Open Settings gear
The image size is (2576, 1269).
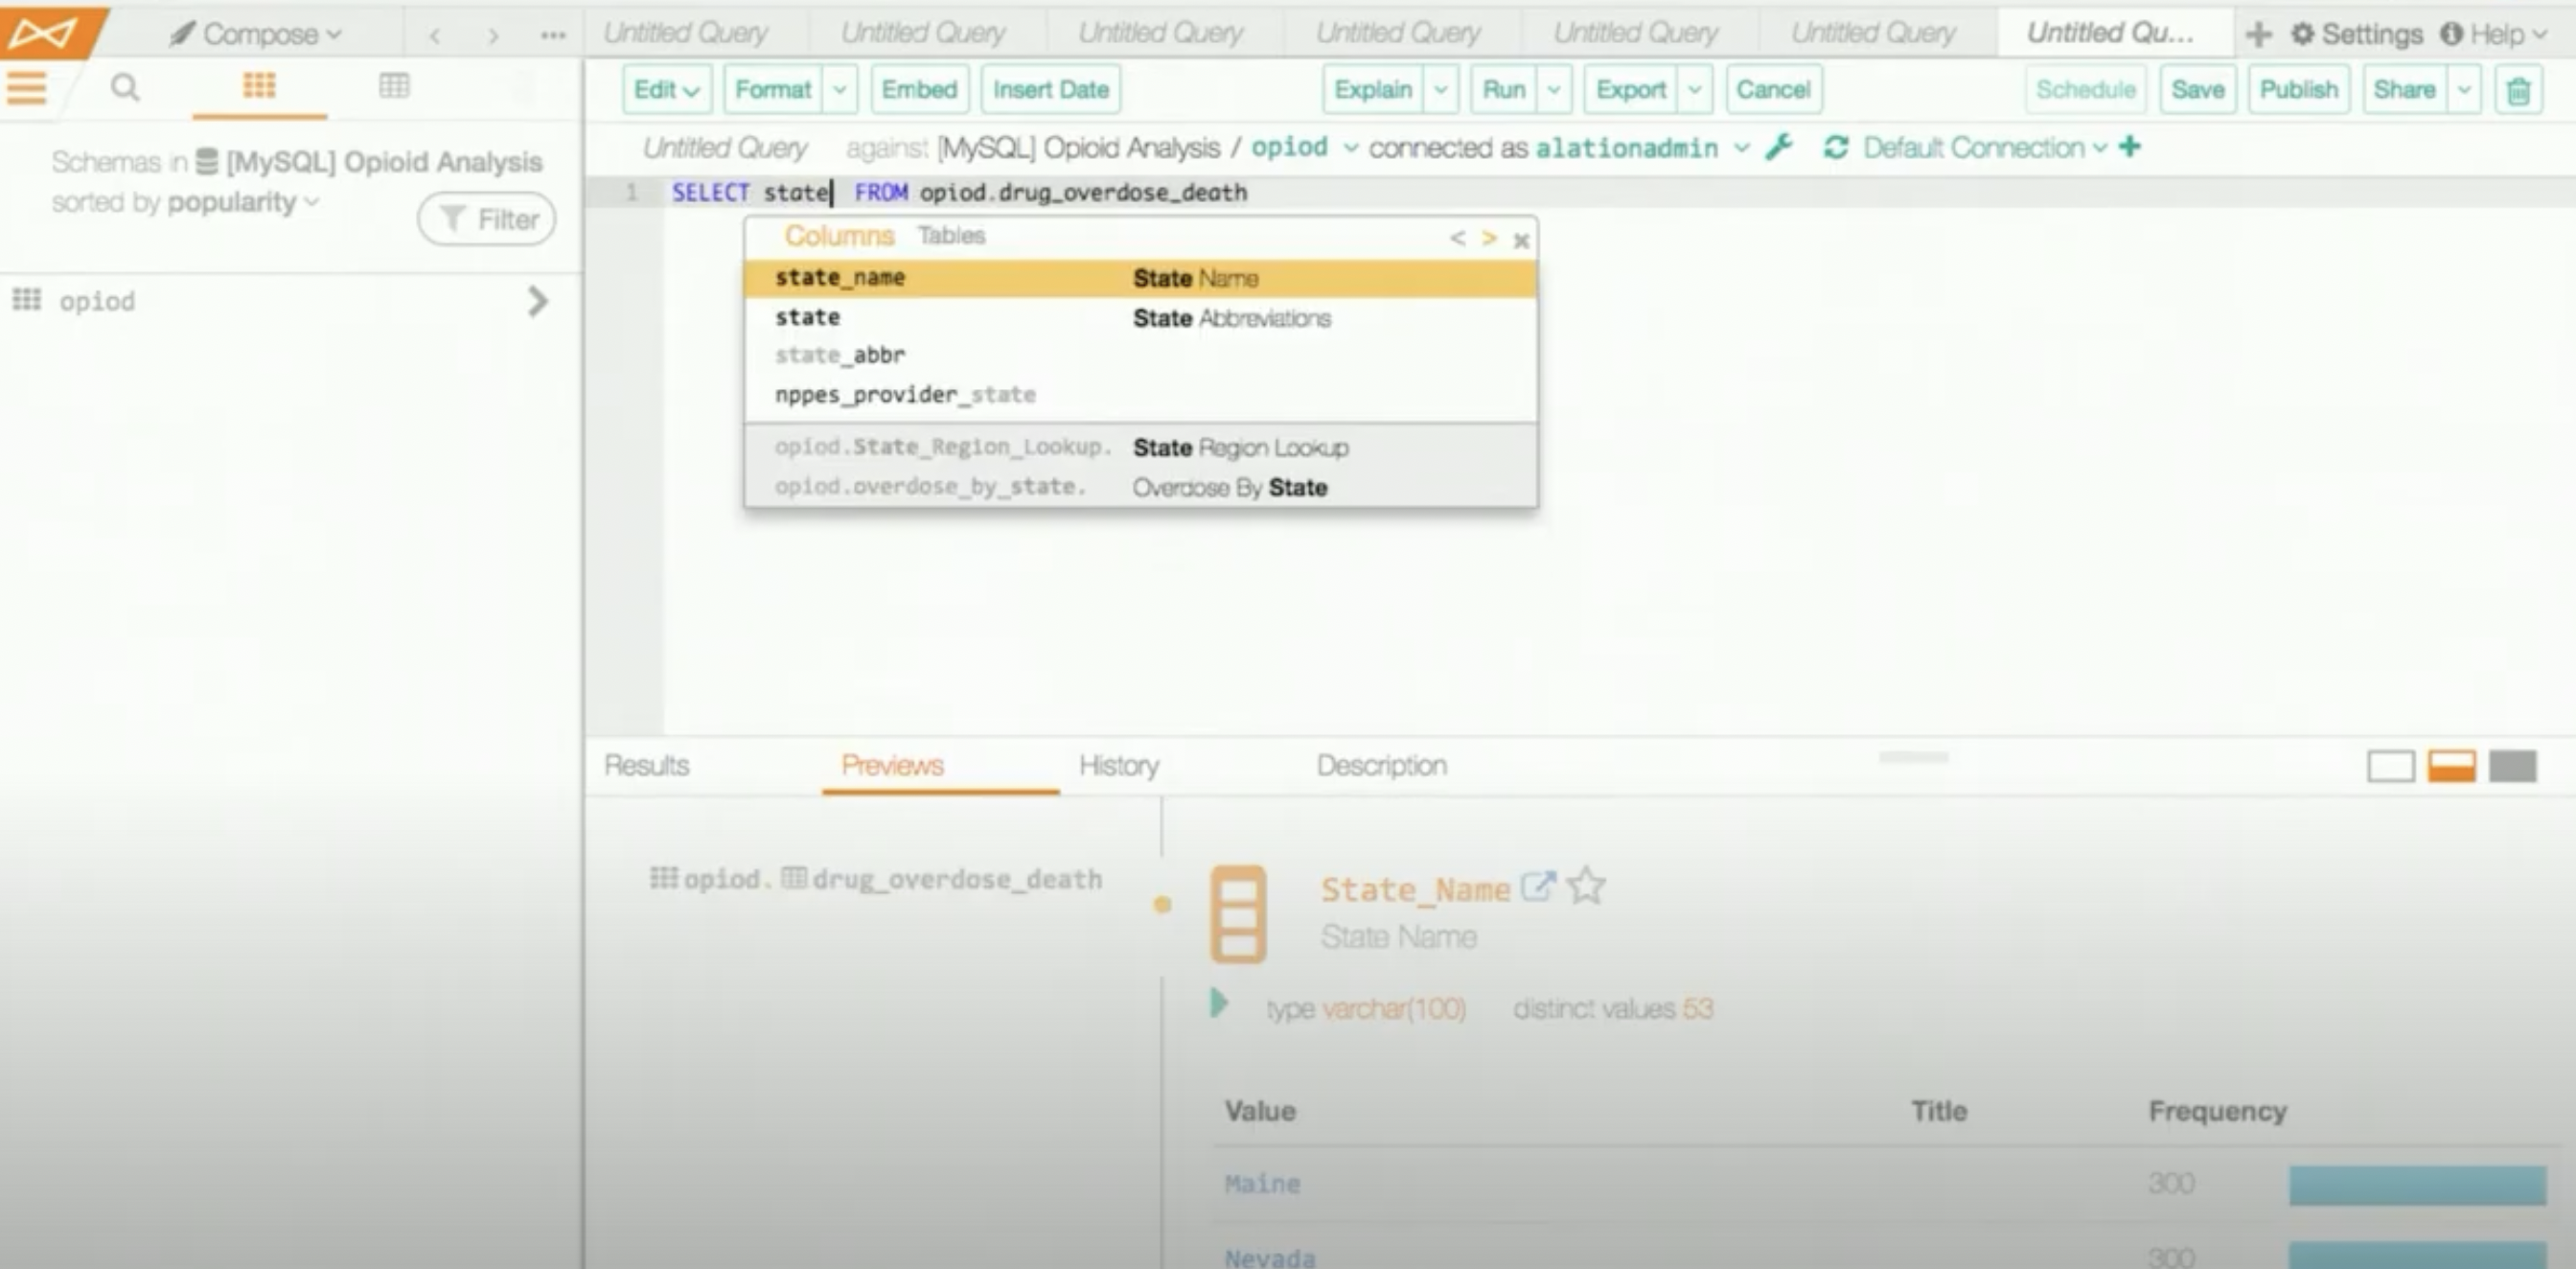[2356, 34]
